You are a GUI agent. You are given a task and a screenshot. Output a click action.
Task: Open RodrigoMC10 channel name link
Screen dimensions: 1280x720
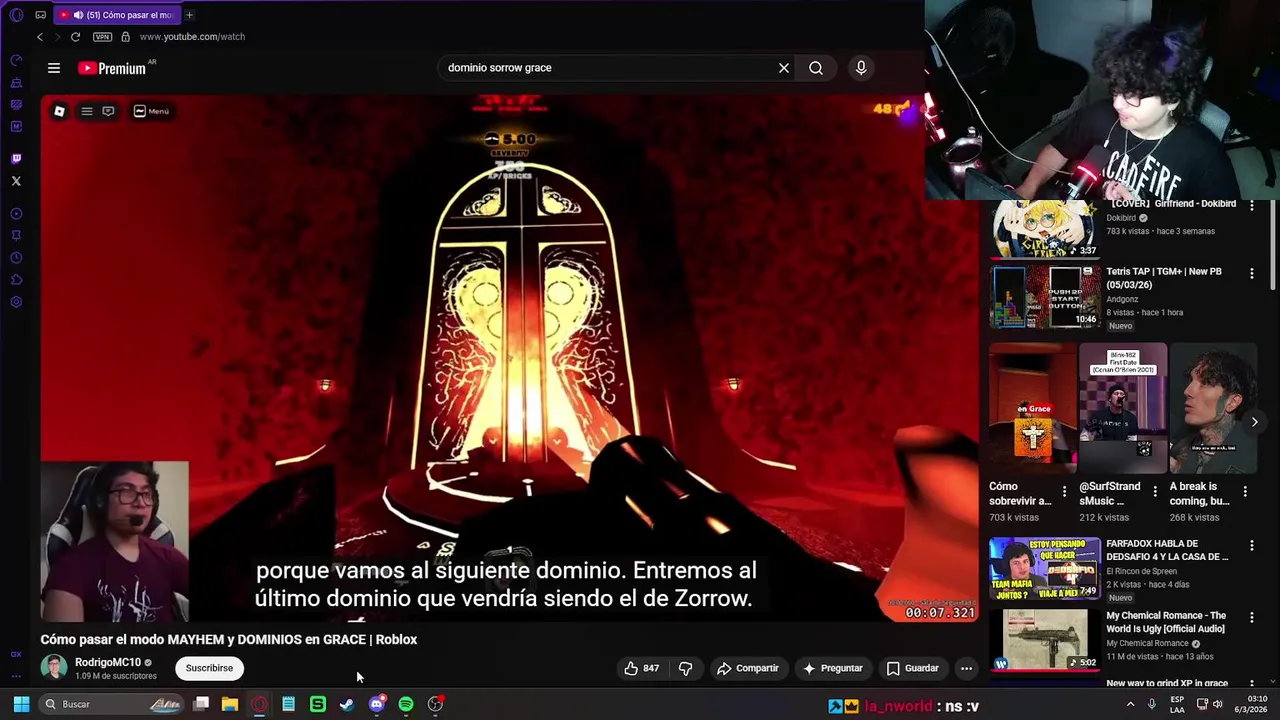pyautogui.click(x=107, y=662)
